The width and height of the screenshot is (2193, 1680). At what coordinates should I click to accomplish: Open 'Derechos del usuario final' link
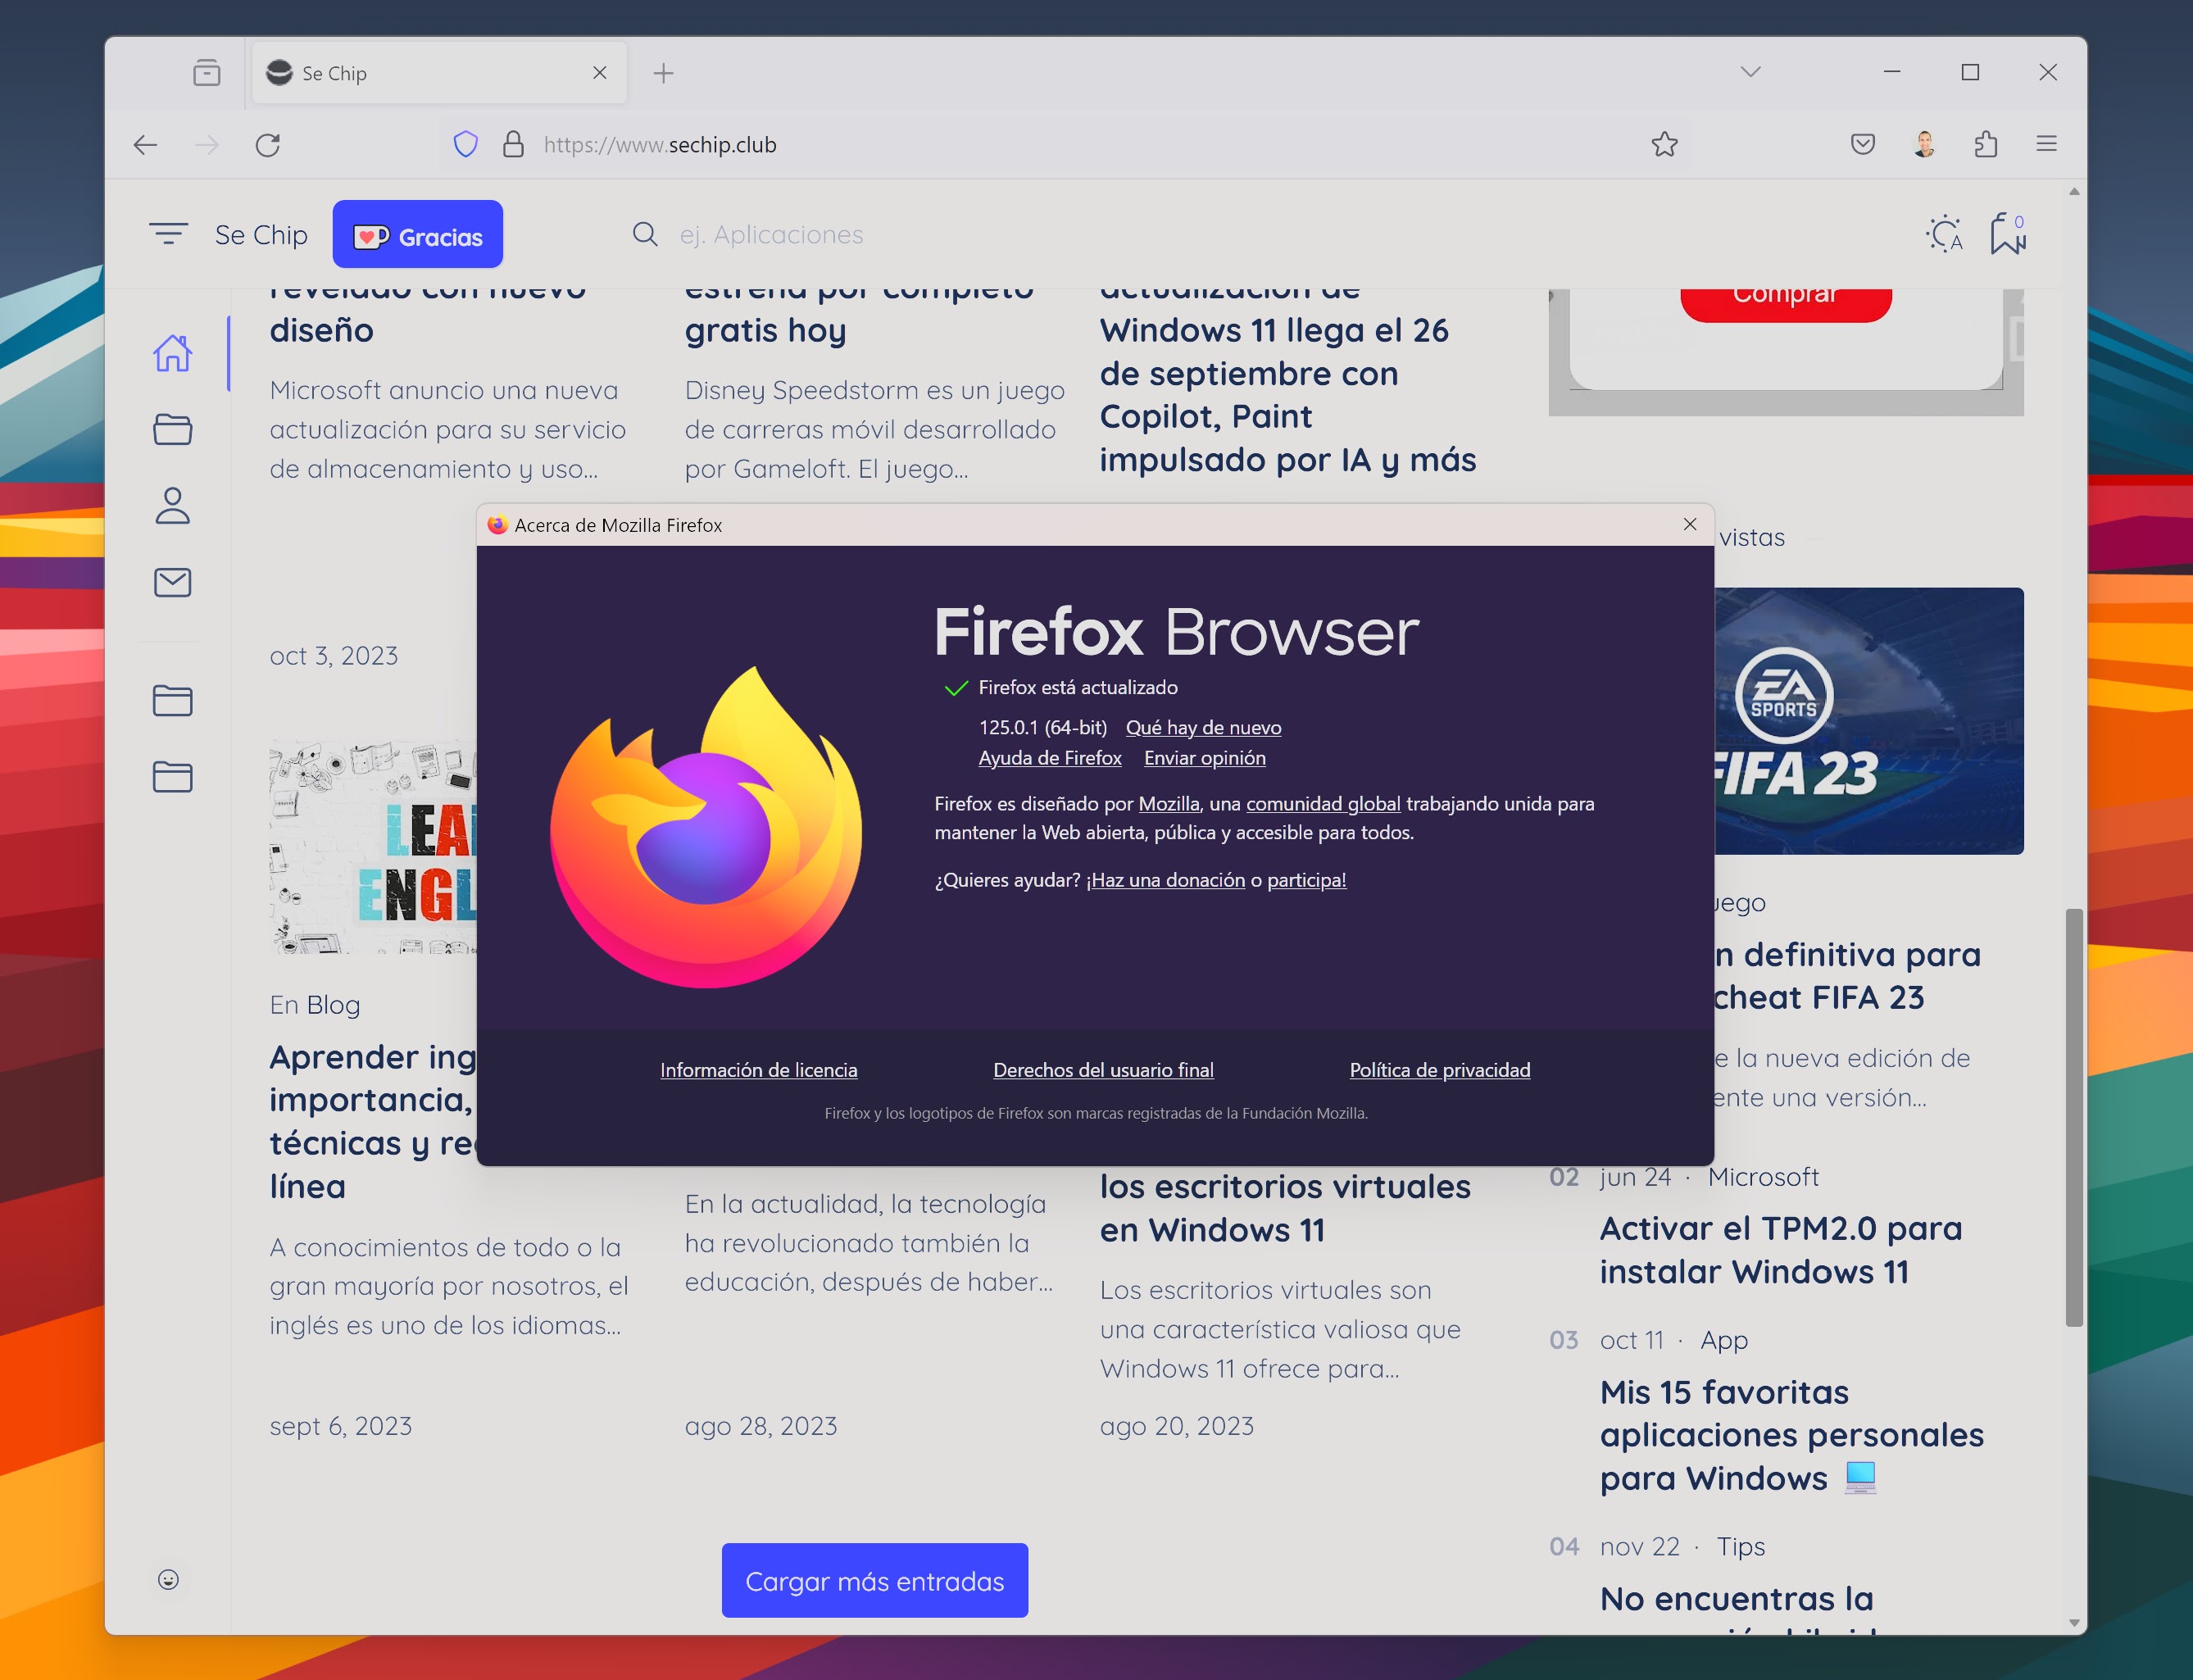point(1103,1070)
